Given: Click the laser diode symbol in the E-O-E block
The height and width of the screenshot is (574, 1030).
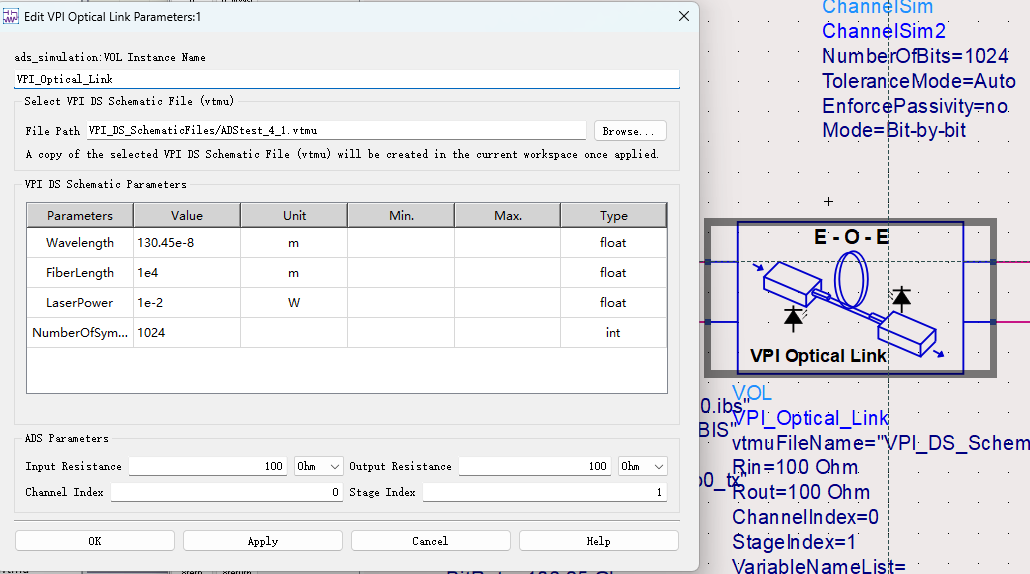Looking at the screenshot, I should pyautogui.click(x=794, y=318).
